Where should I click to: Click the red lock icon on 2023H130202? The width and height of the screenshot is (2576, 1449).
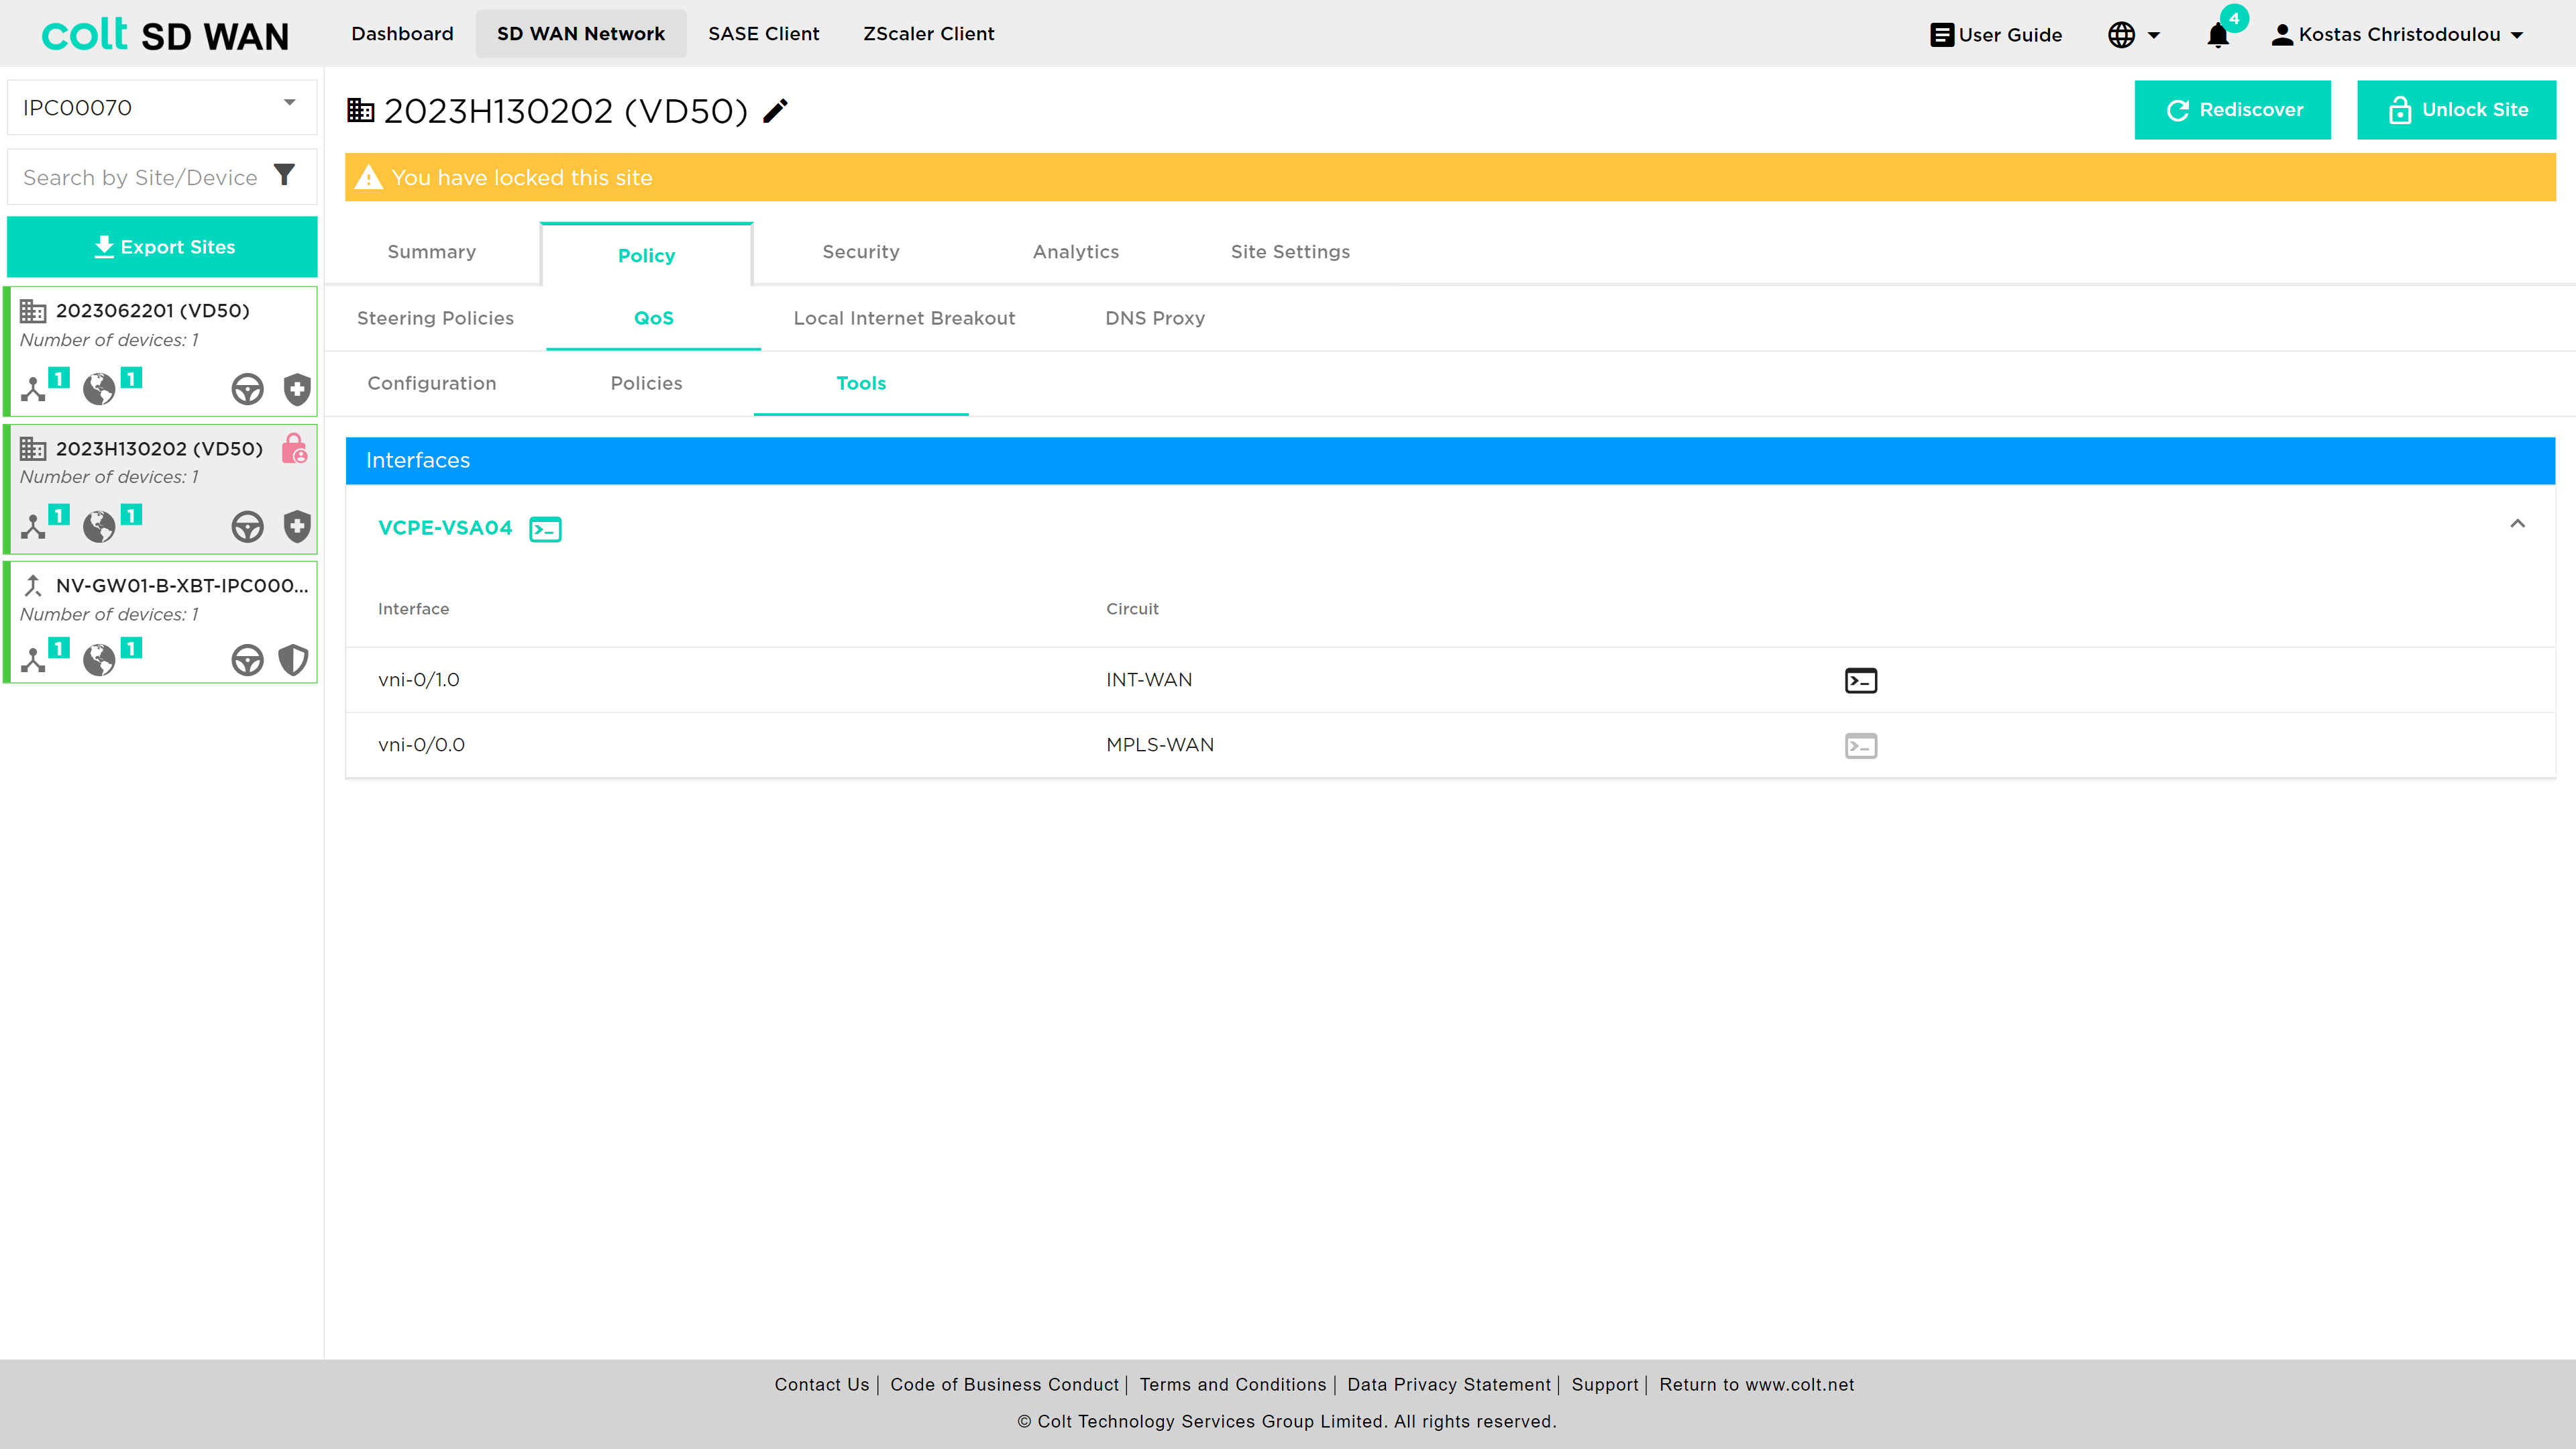pyautogui.click(x=294, y=448)
